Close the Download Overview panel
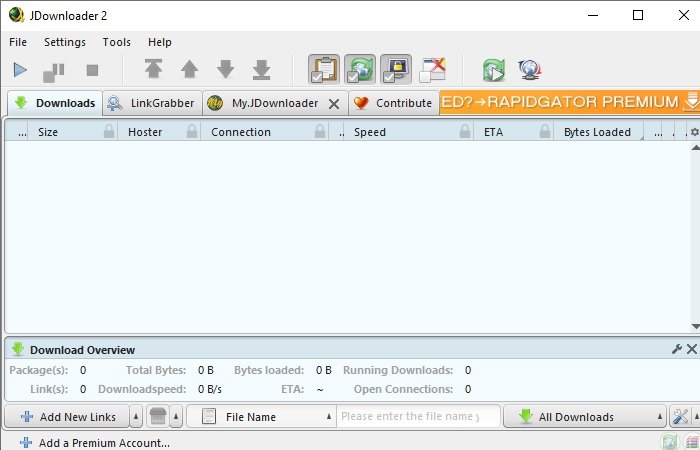The image size is (700, 450). [692, 349]
